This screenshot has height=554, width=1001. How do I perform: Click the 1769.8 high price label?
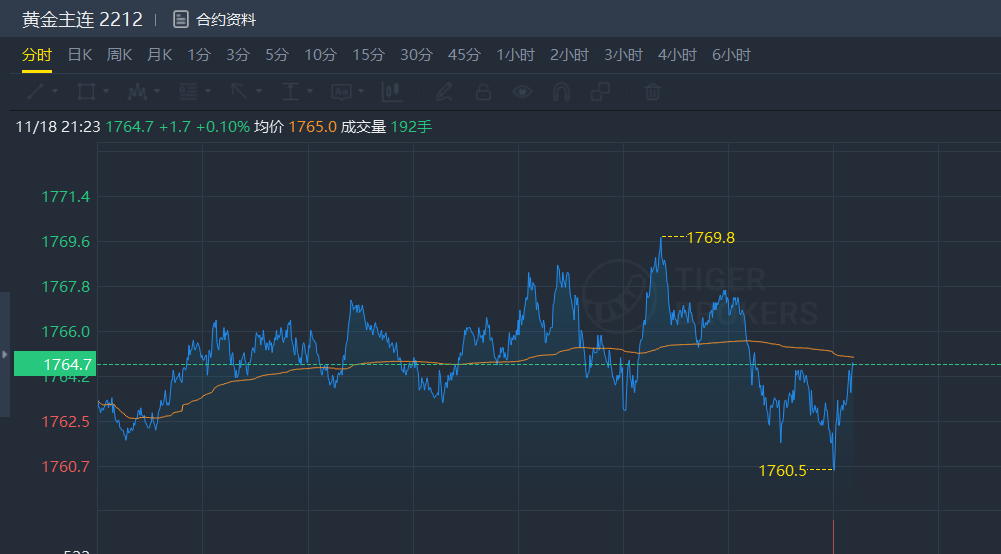pyautogui.click(x=711, y=238)
